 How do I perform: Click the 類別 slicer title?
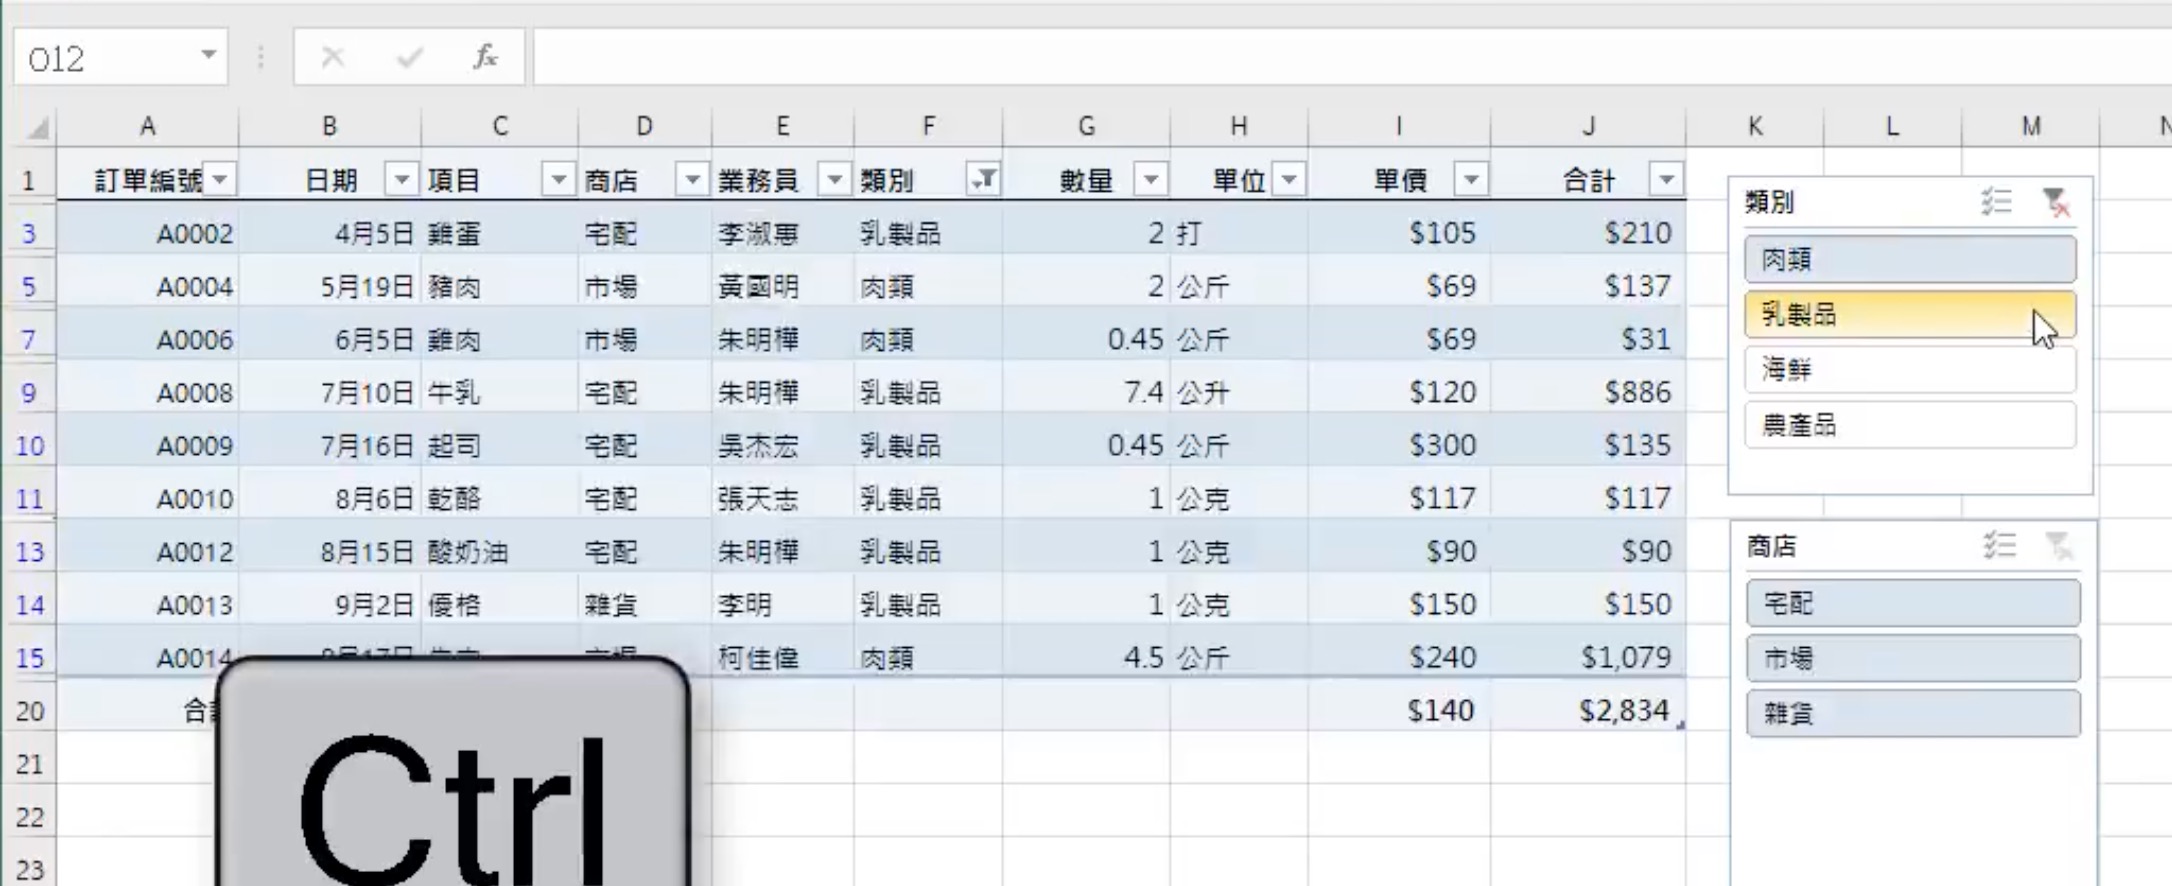pos(1769,202)
